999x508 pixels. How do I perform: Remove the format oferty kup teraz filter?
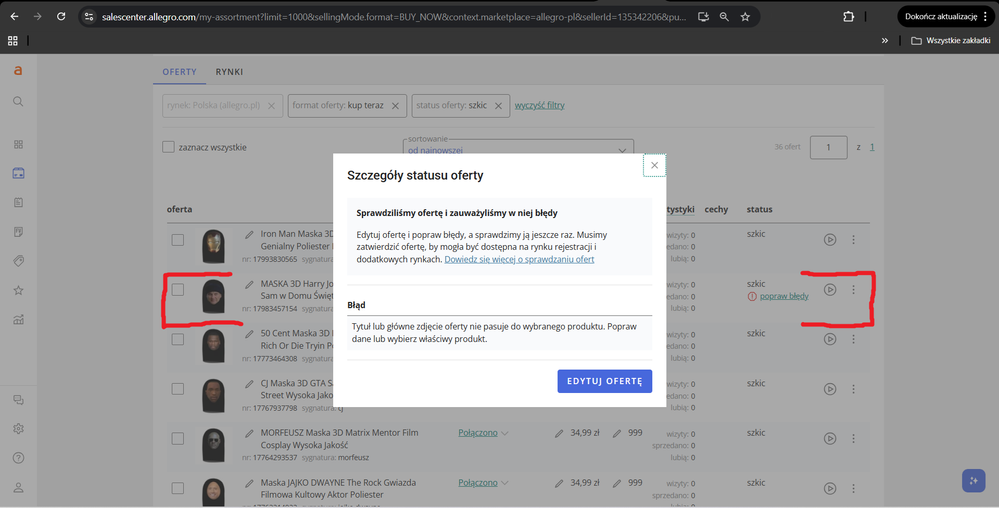pos(395,106)
